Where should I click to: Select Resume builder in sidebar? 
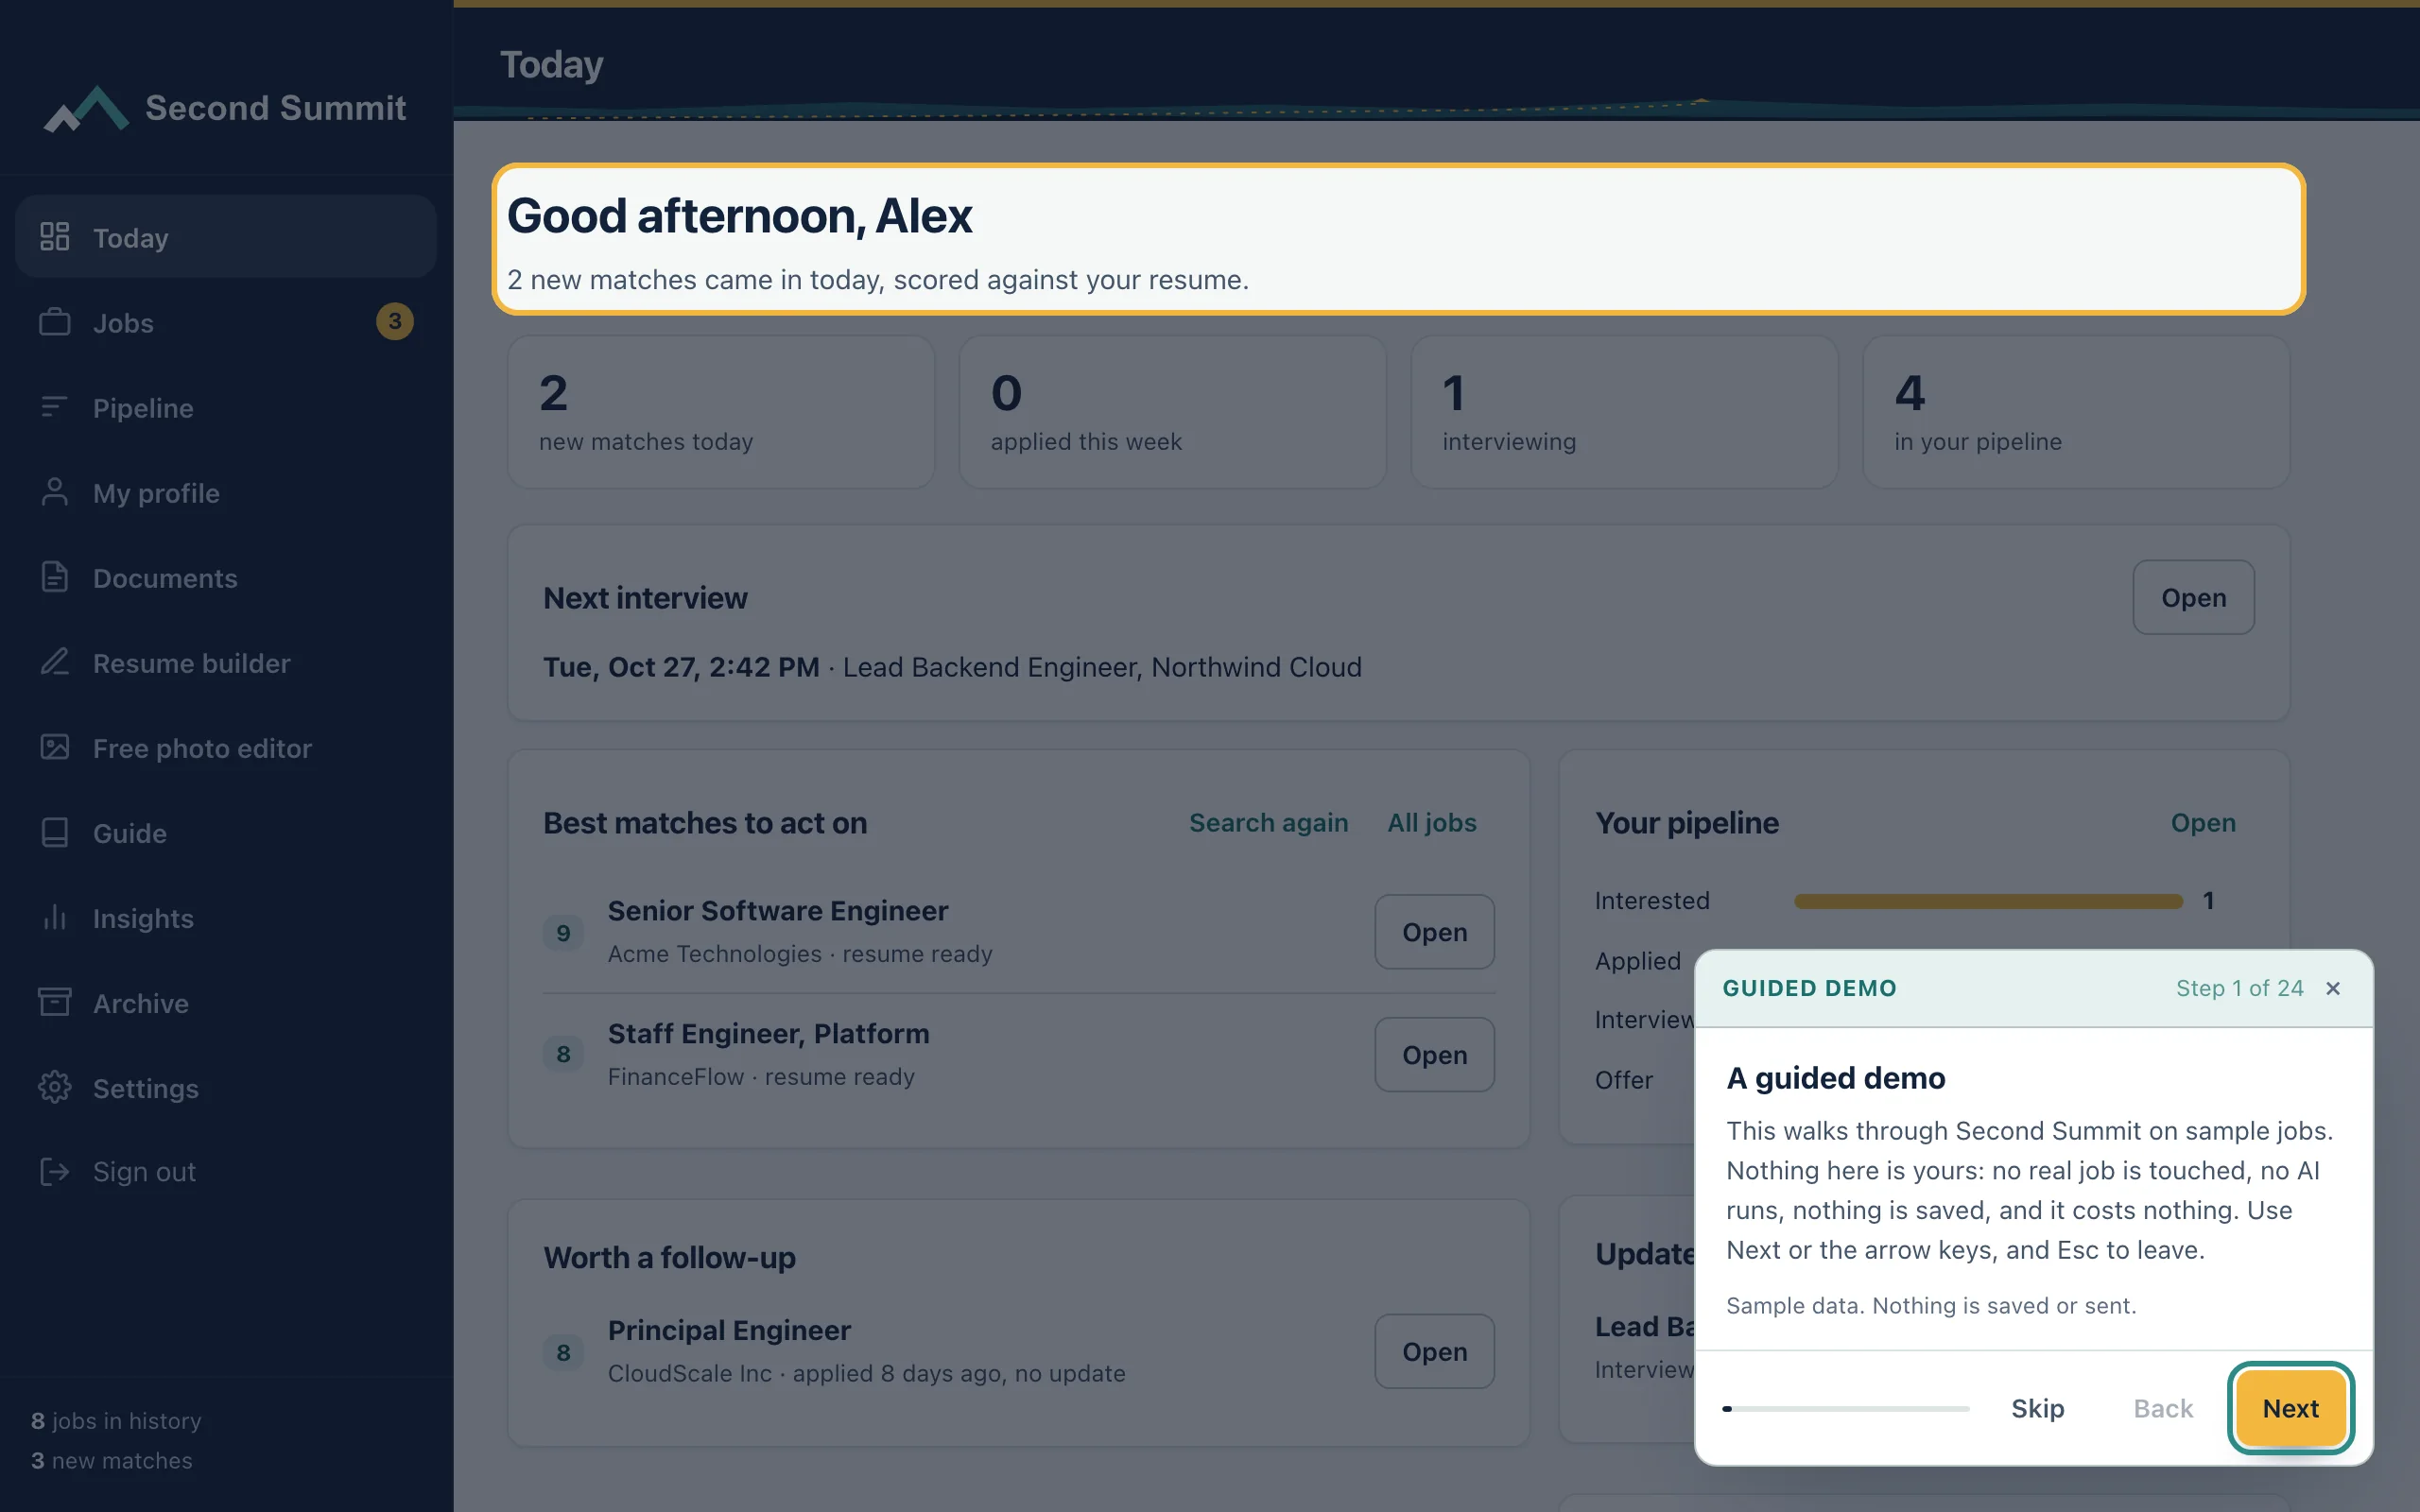pos(226,663)
